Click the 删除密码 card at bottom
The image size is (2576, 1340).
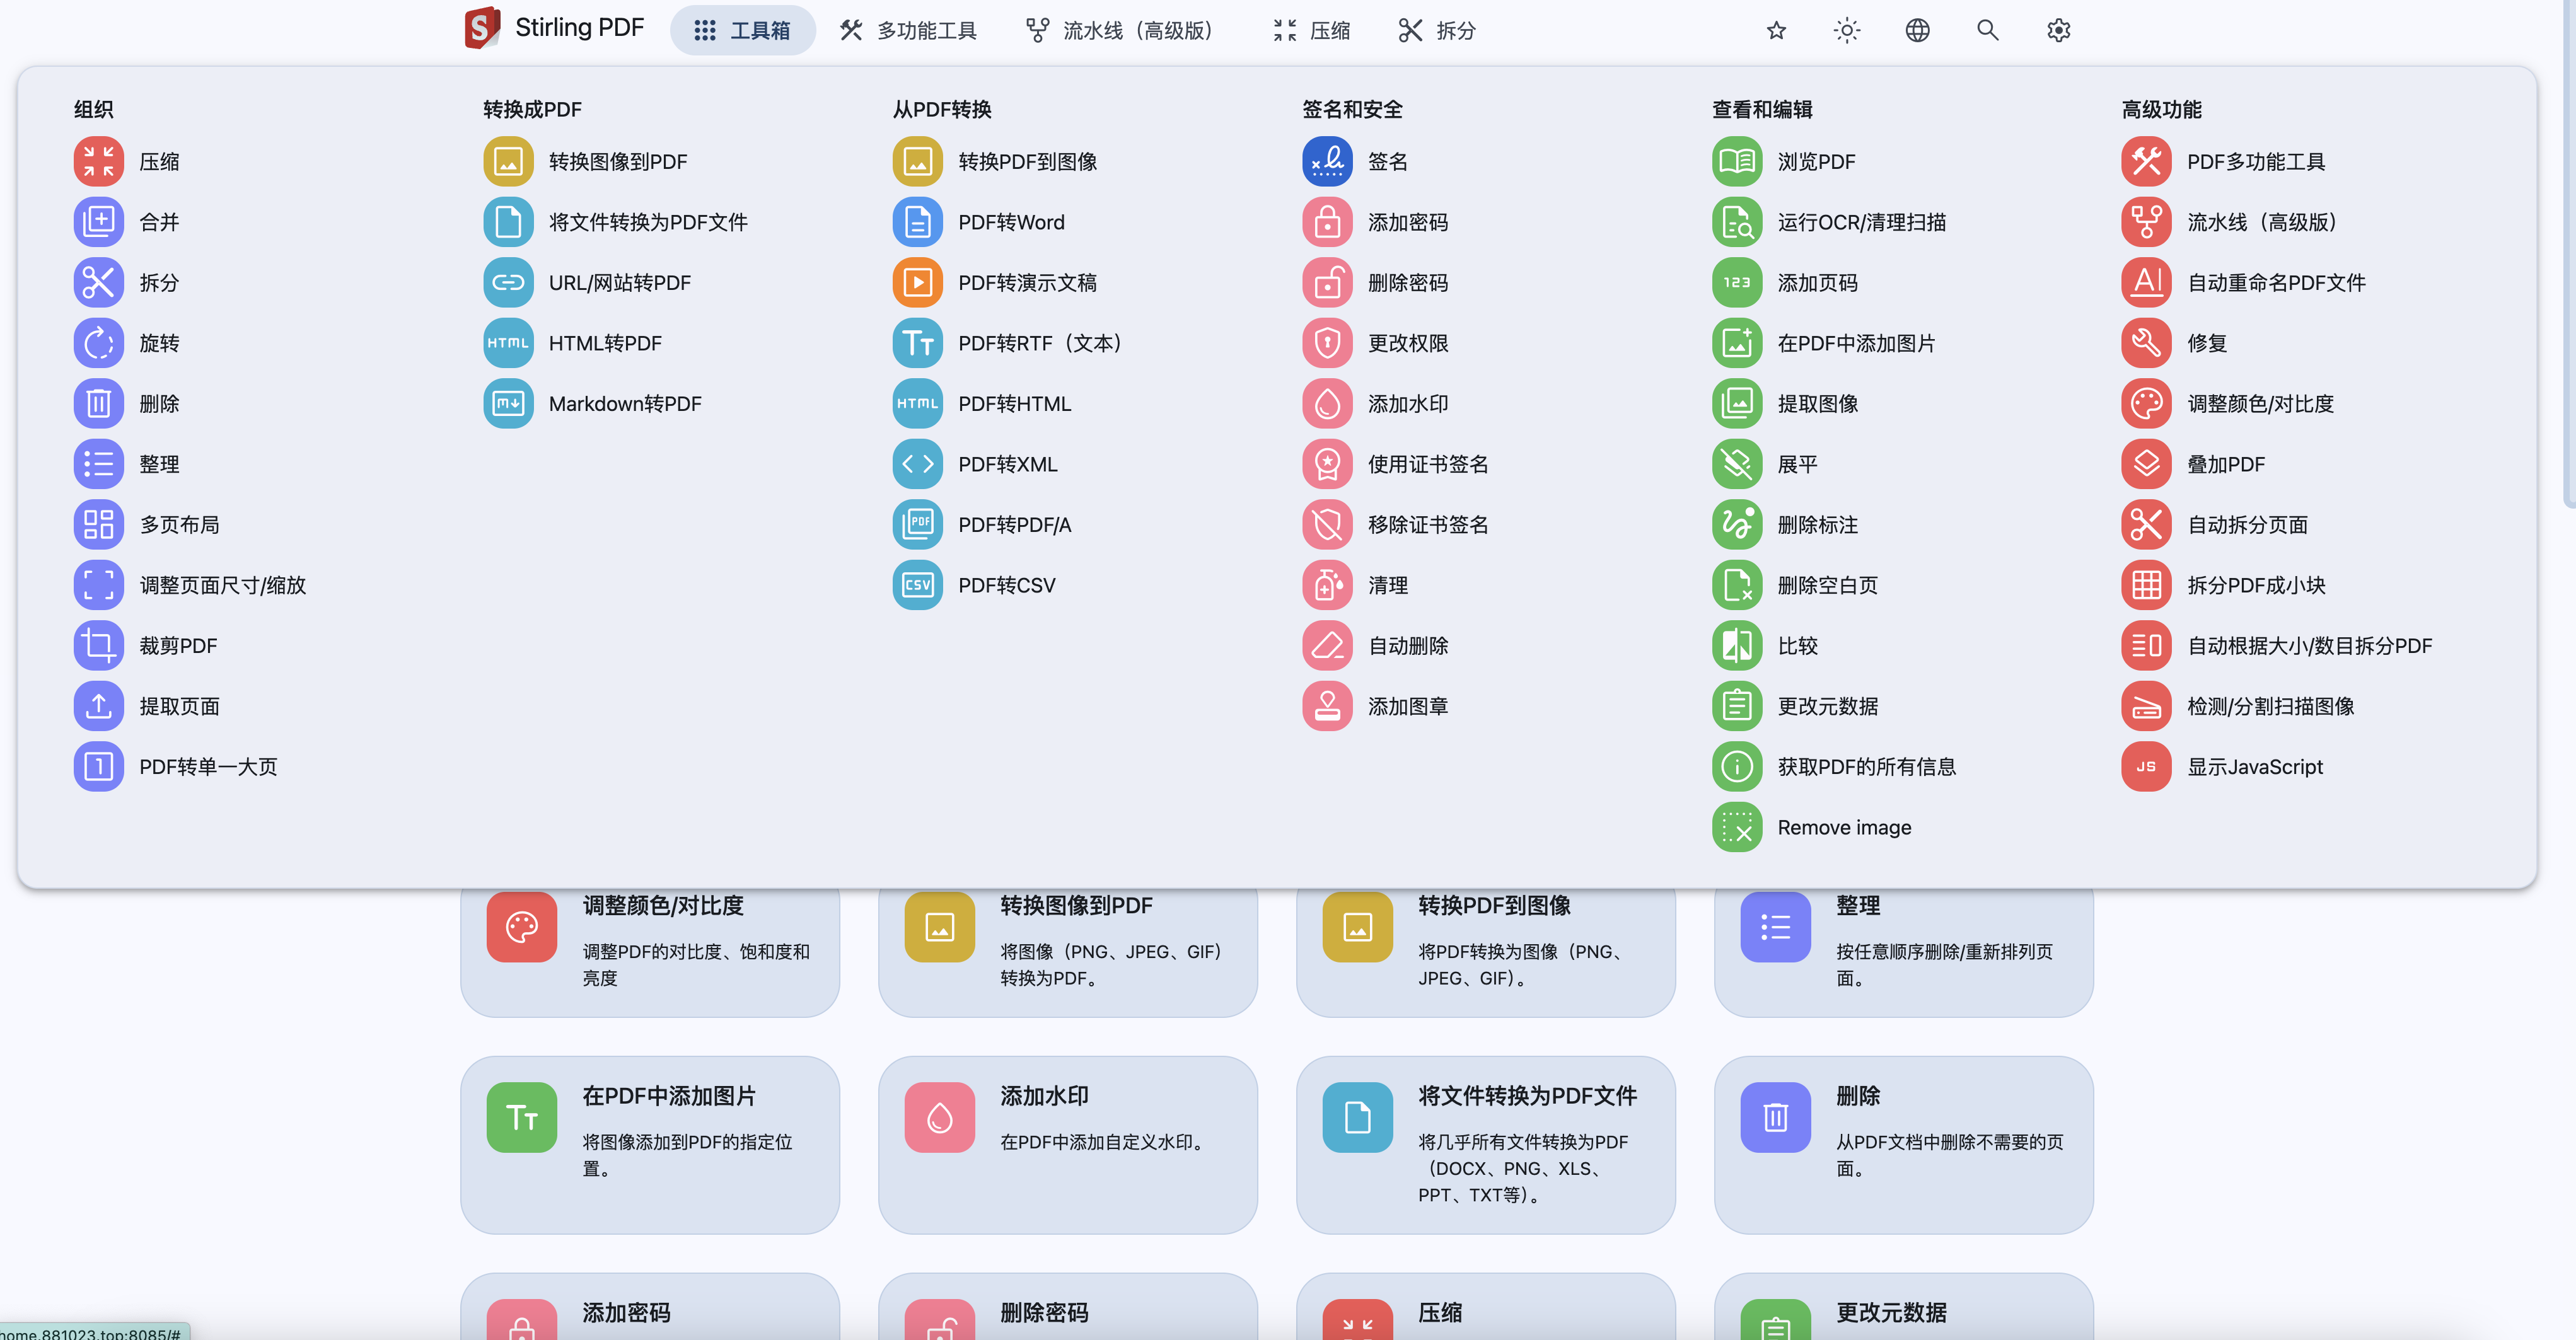(x=1067, y=1306)
